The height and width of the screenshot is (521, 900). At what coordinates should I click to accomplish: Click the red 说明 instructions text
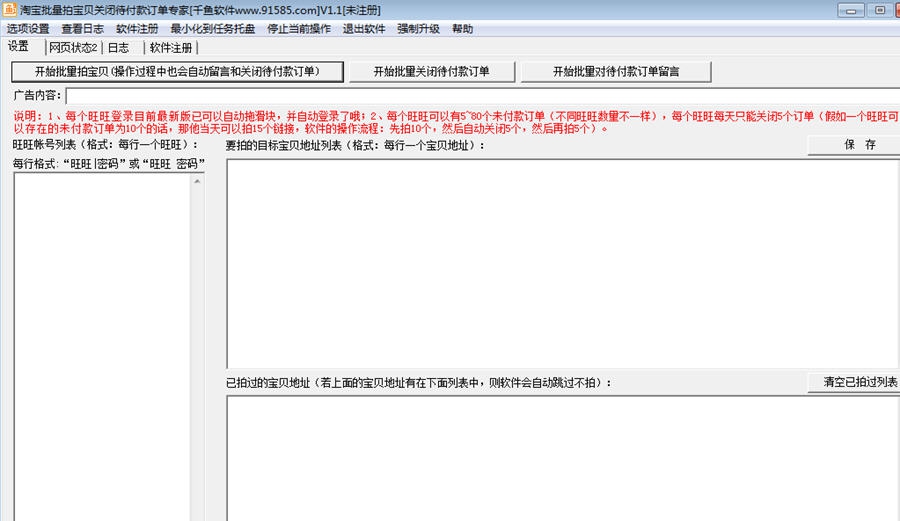click(456, 122)
